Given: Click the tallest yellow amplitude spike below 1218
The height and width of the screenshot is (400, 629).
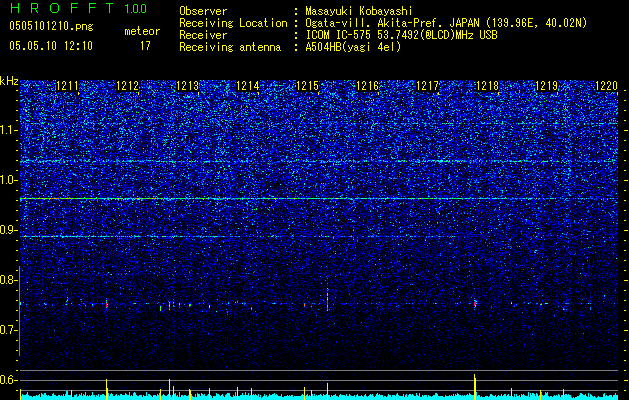Looking at the screenshot, I should pyautogui.click(x=475, y=387).
